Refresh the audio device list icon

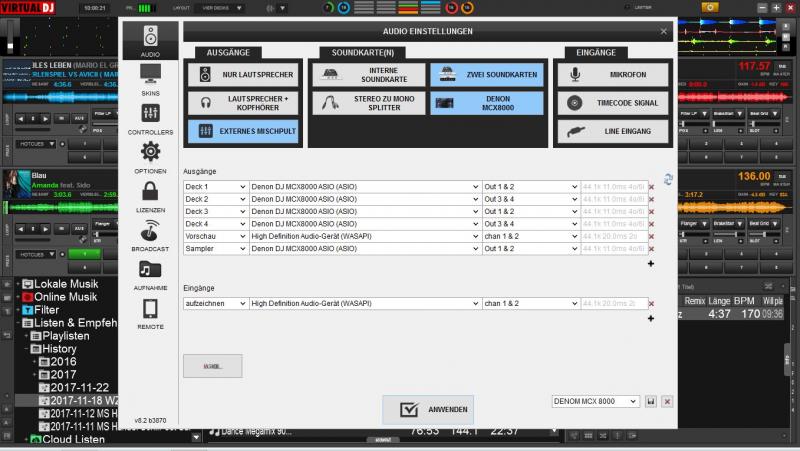point(668,179)
